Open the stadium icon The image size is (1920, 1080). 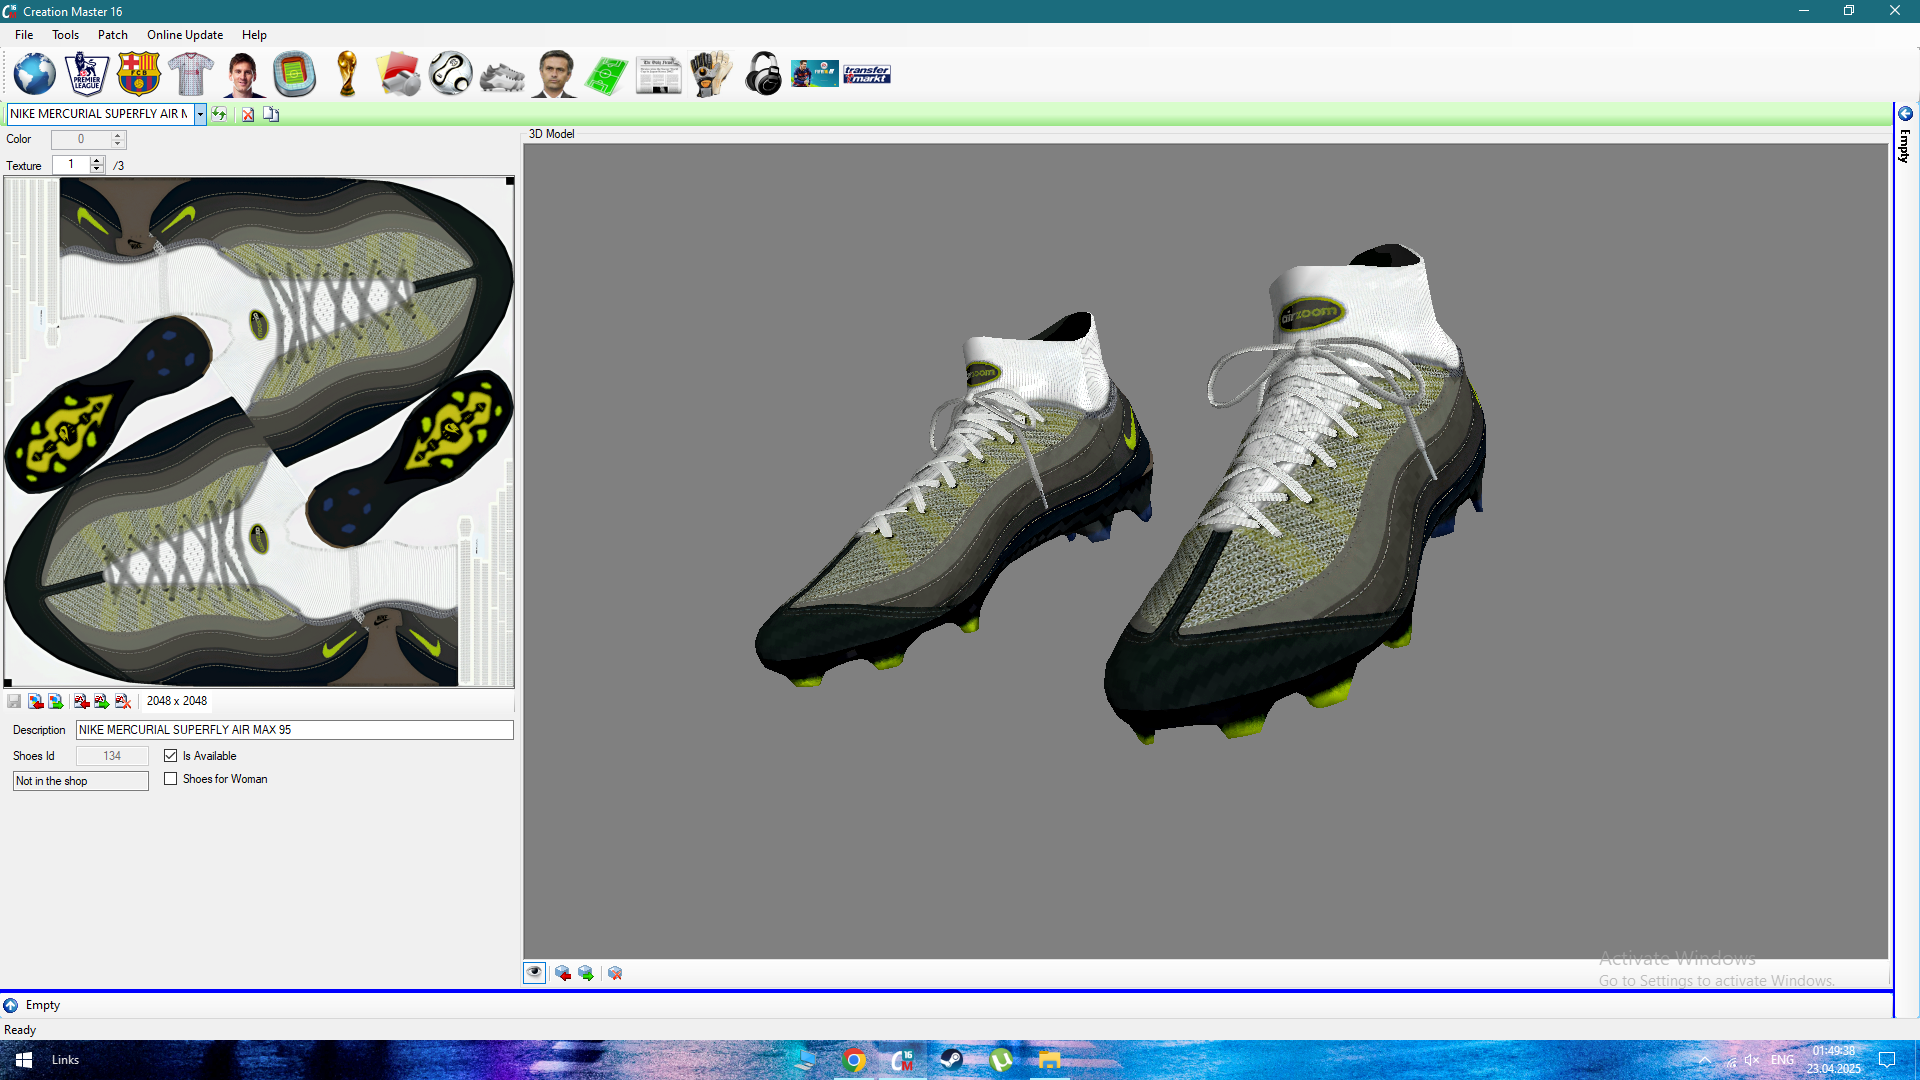pyautogui.click(x=295, y=74)
